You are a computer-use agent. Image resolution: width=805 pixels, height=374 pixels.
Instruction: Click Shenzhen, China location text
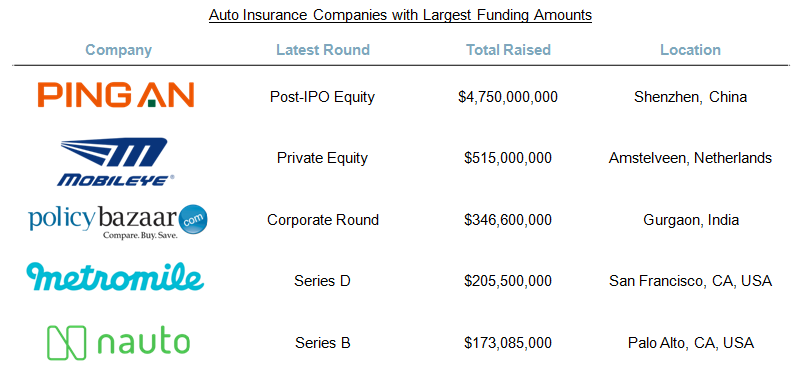tap(691, 97)
